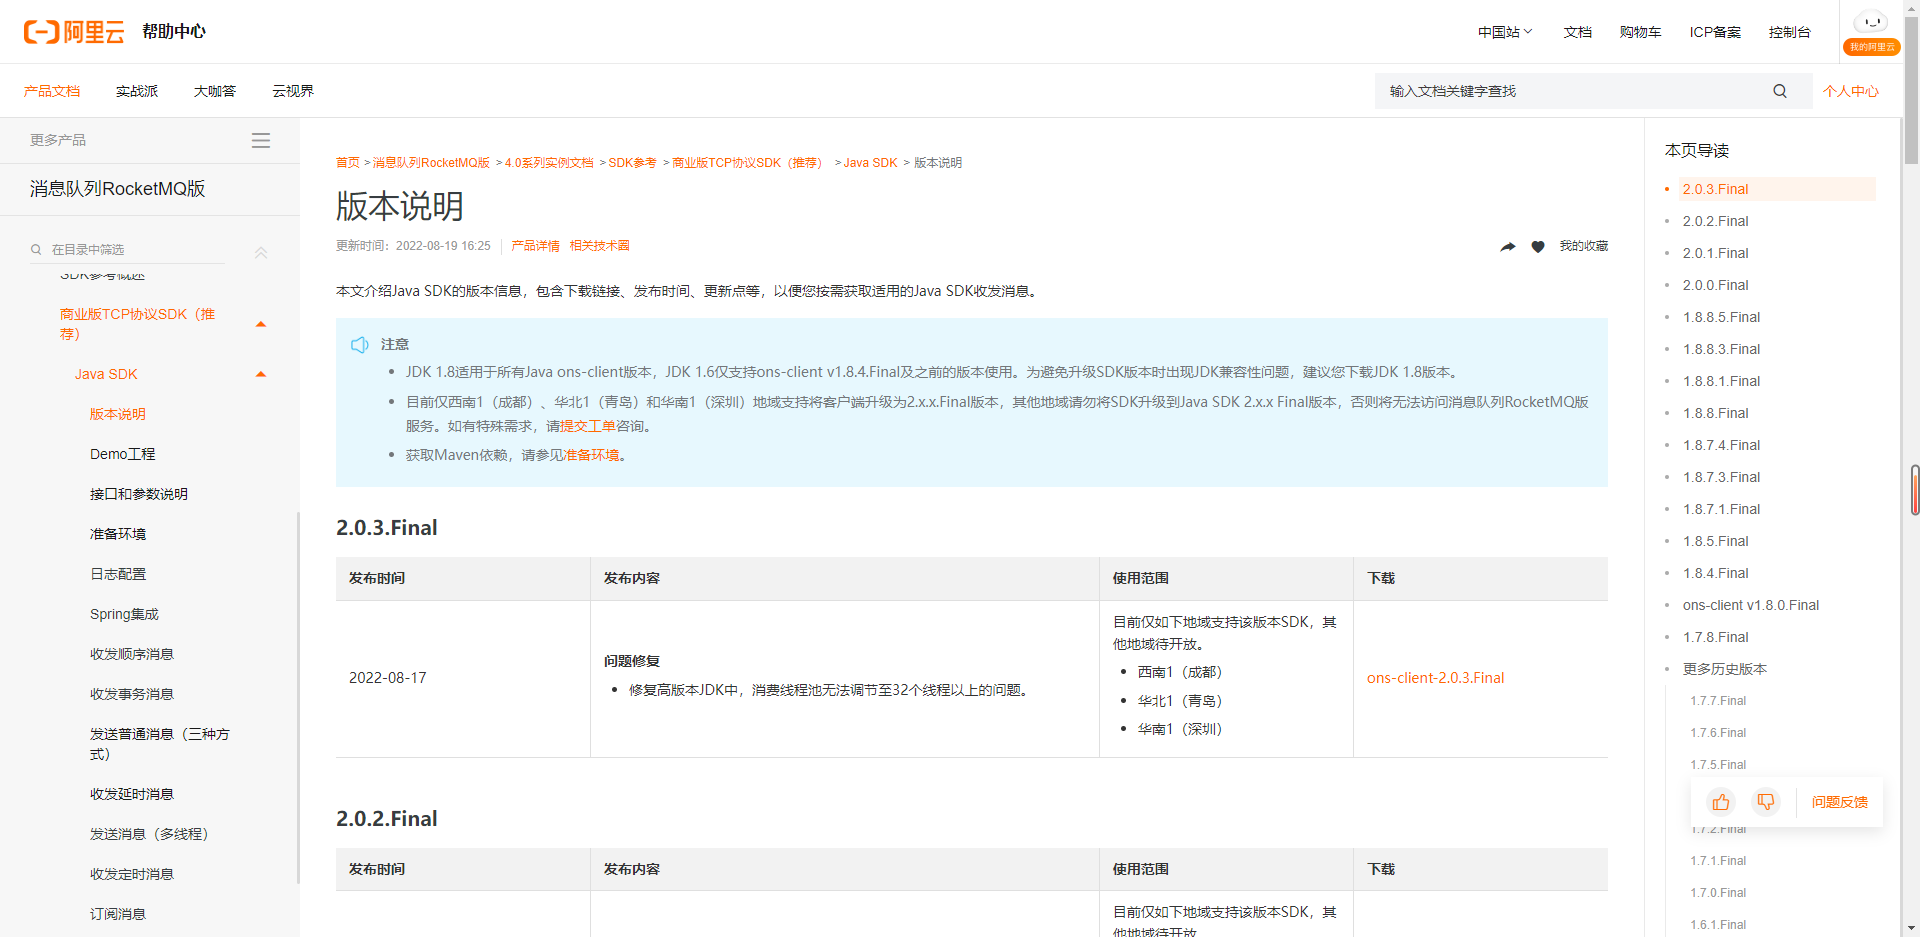Click the share arrow icon
Screen dimensions: 1920x937
point(1507,247)
